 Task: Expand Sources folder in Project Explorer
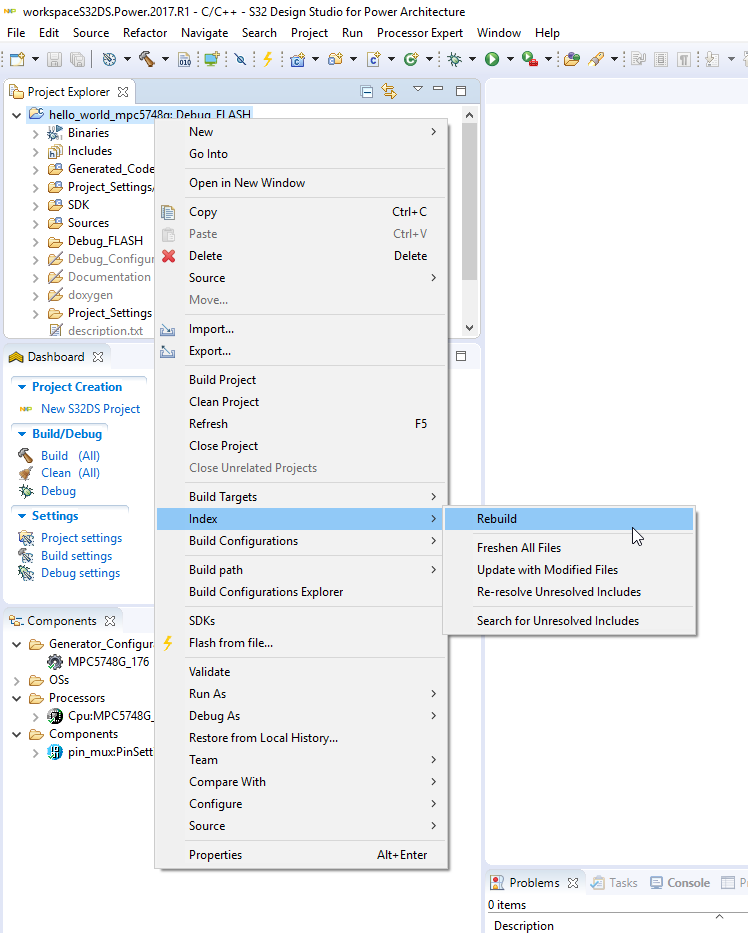35,223
